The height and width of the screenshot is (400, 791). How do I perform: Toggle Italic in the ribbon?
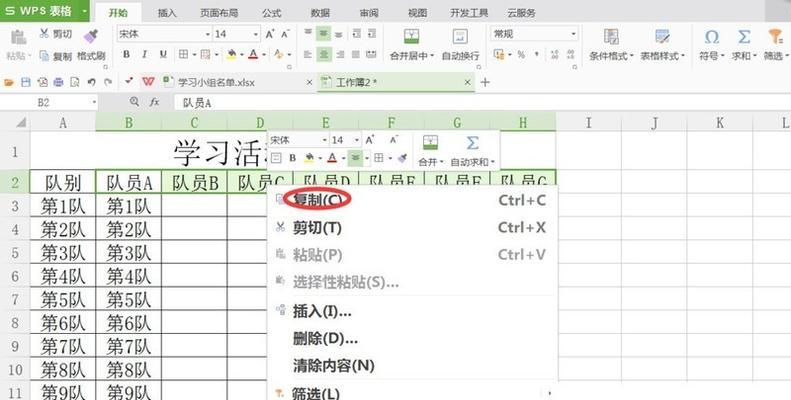(x=144, y=54)
